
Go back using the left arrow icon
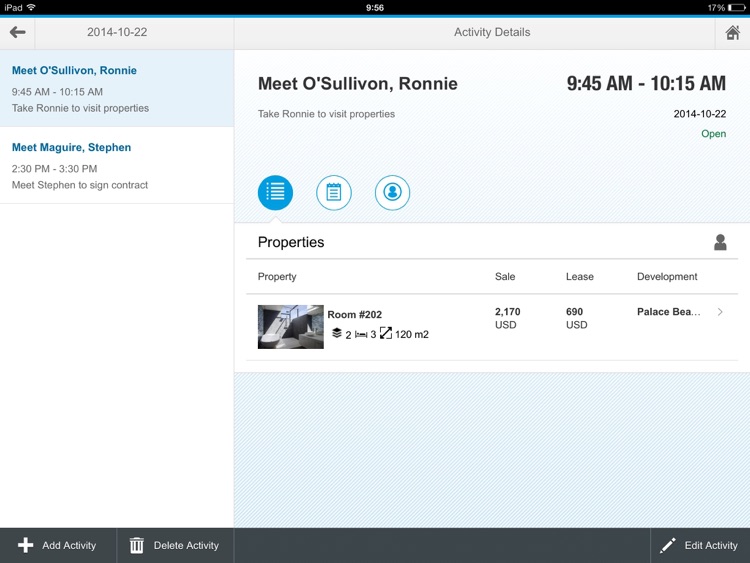17,33
